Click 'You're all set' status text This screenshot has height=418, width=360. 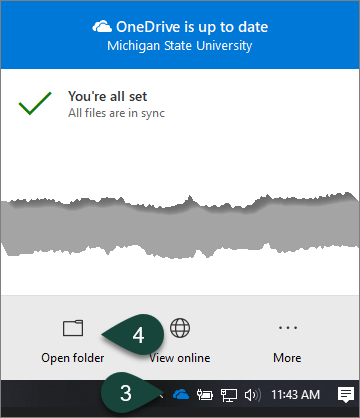[x=107, y=96]
